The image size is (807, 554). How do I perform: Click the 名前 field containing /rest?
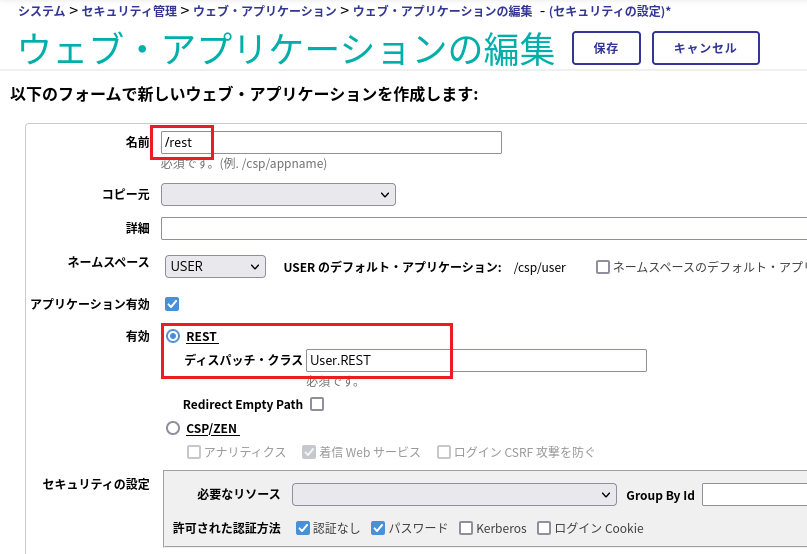click(330, 143)
